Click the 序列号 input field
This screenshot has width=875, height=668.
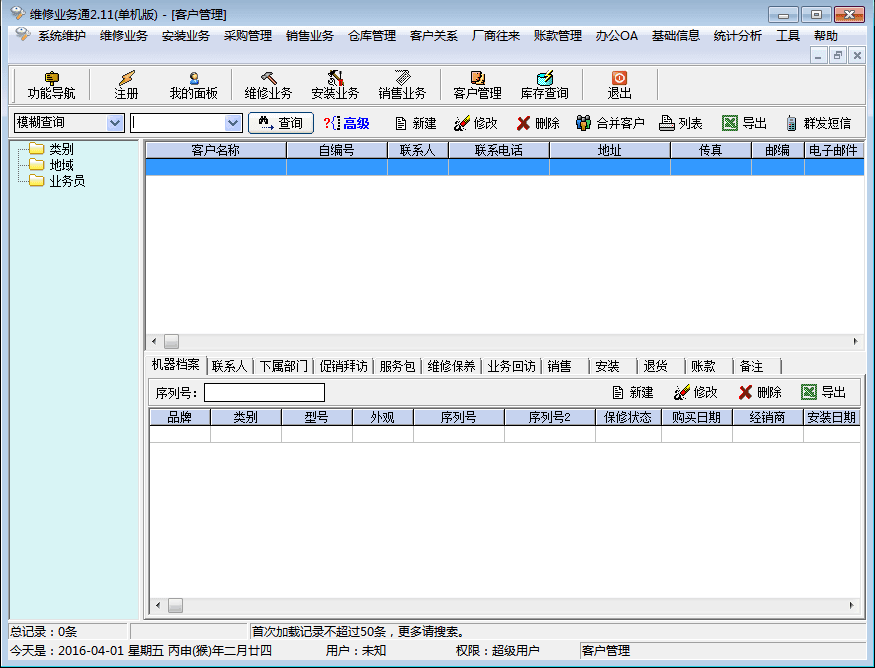point(264,392)
